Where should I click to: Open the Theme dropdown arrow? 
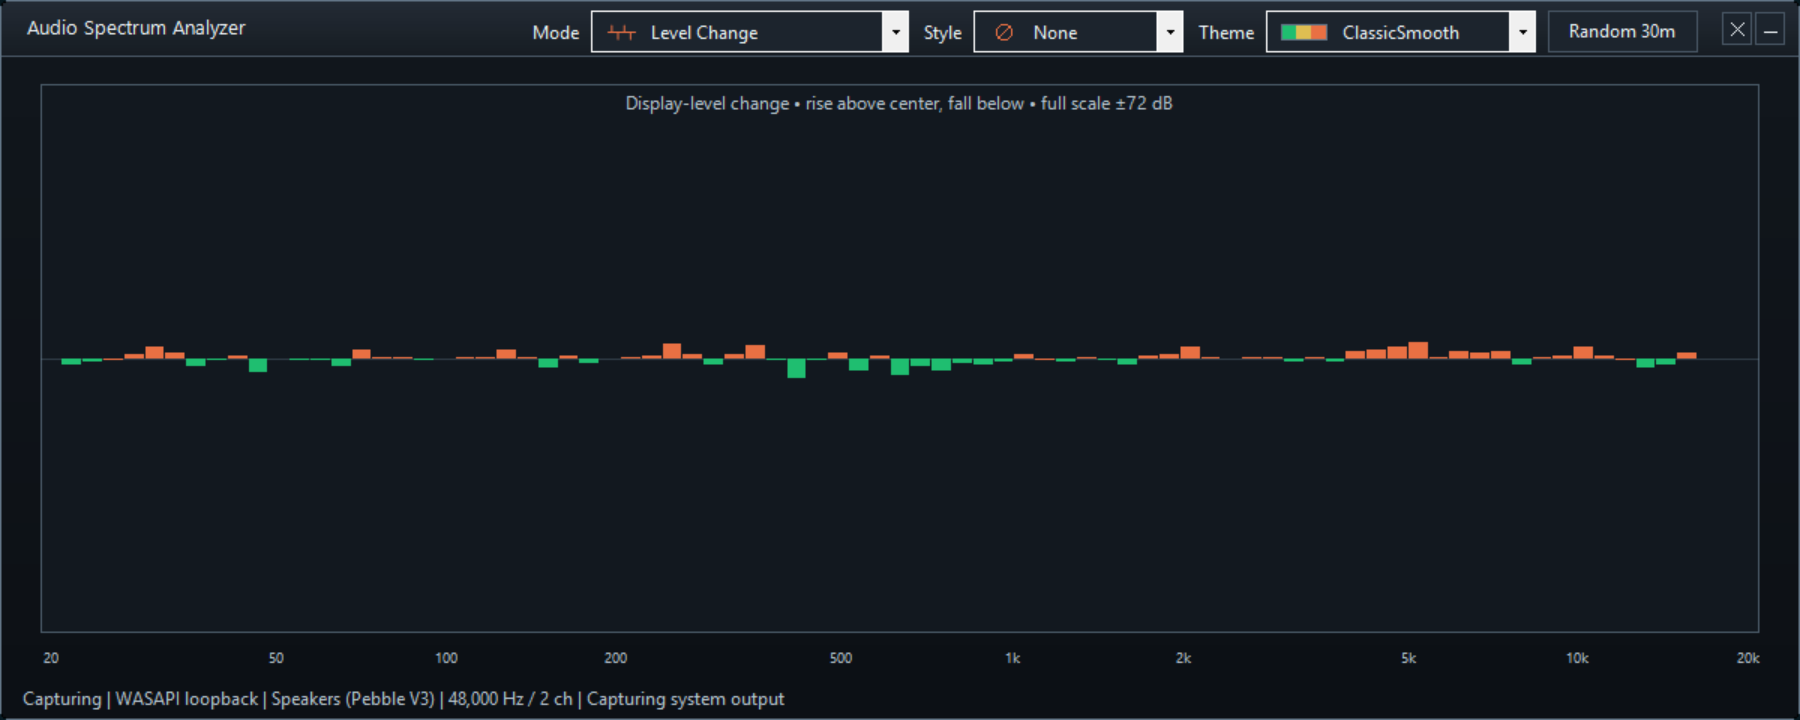pyautogui.click(x=1522, y=32)
